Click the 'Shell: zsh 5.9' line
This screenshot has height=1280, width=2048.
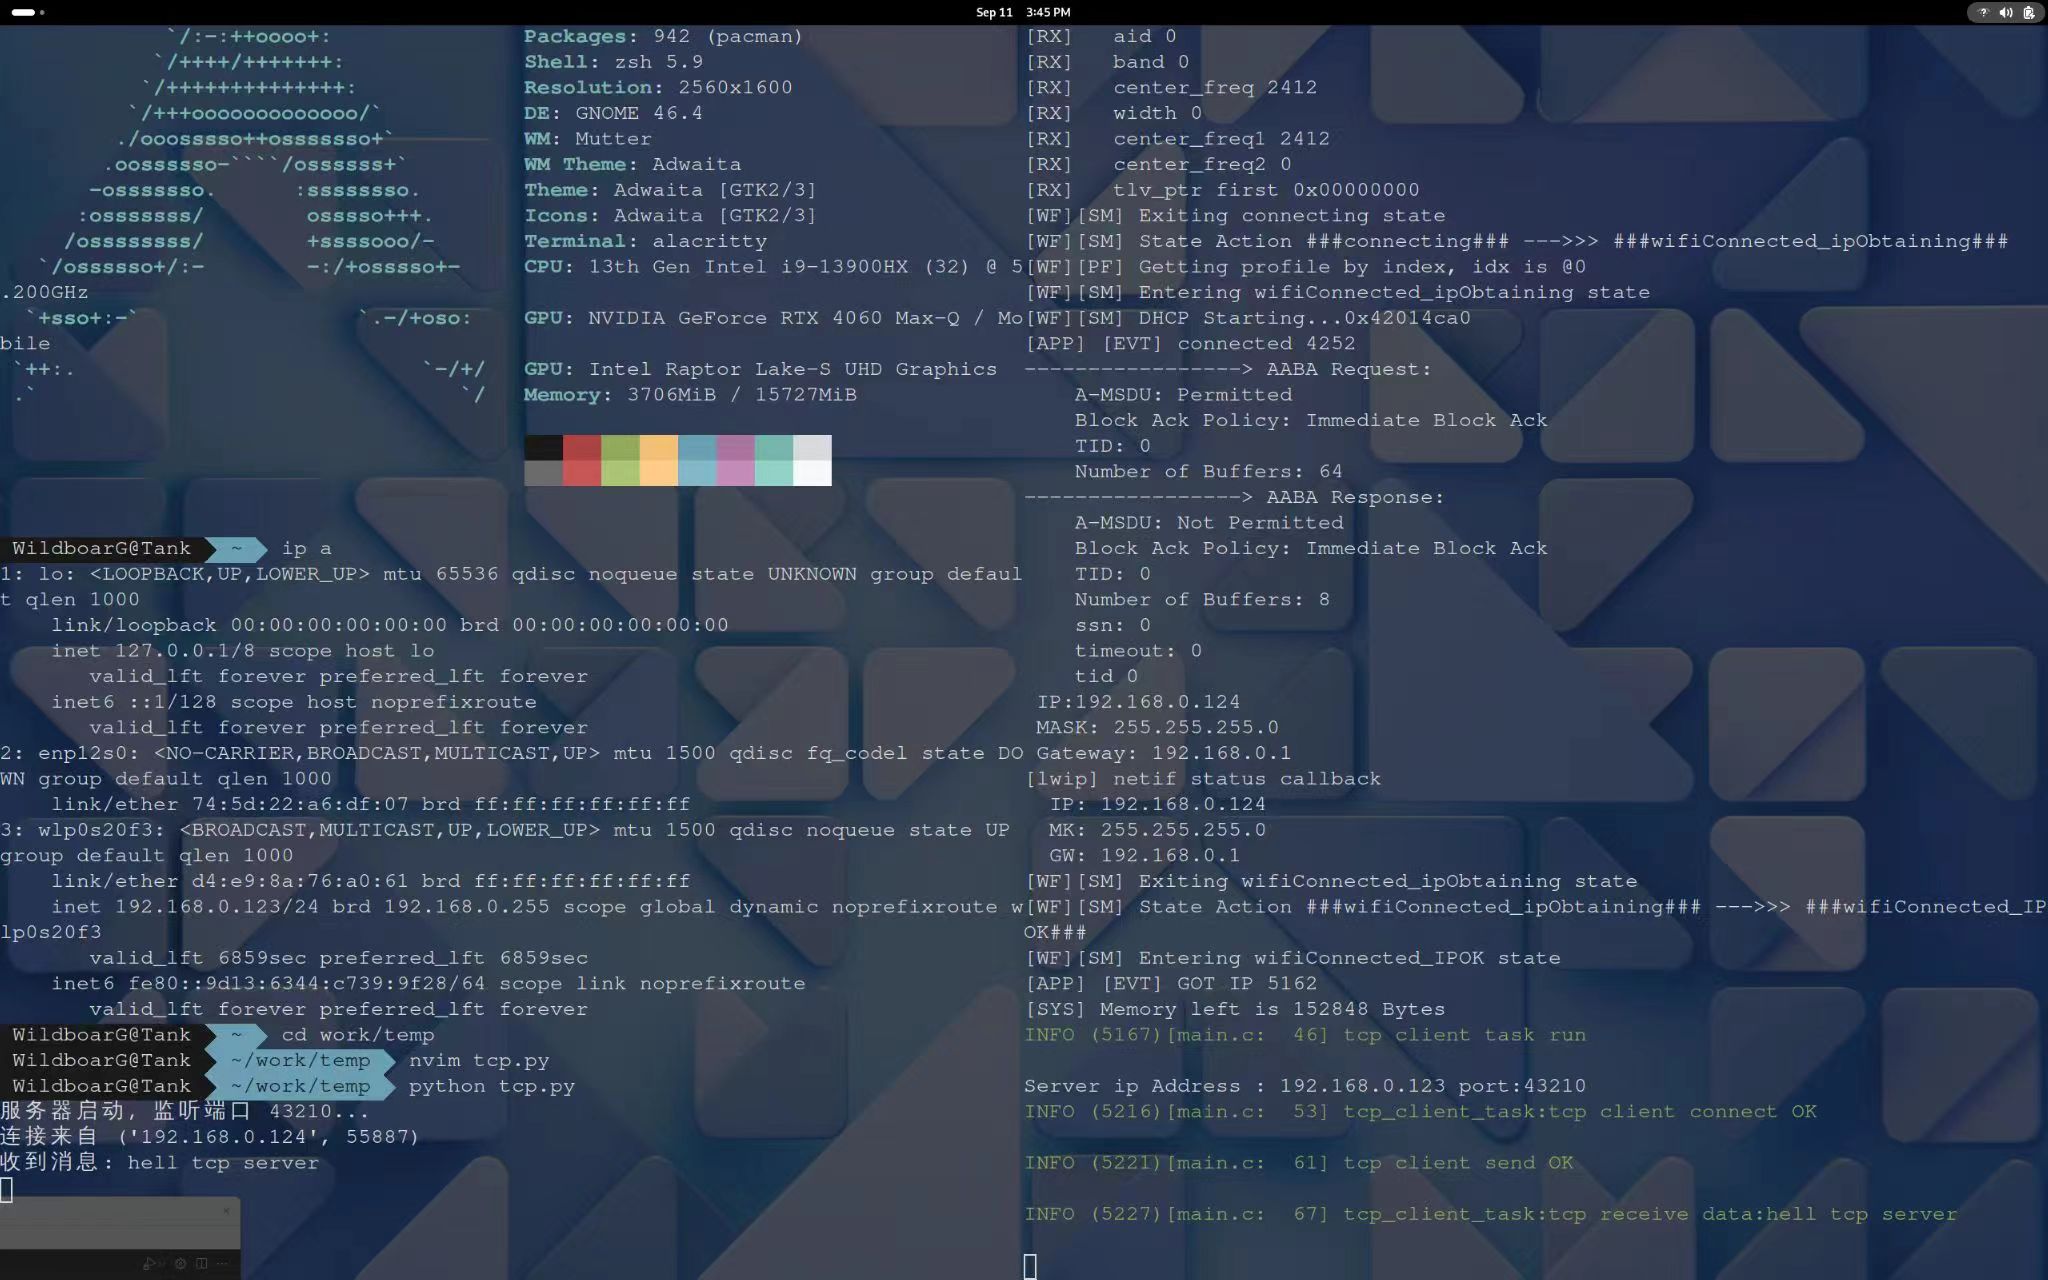pos(613,62)
